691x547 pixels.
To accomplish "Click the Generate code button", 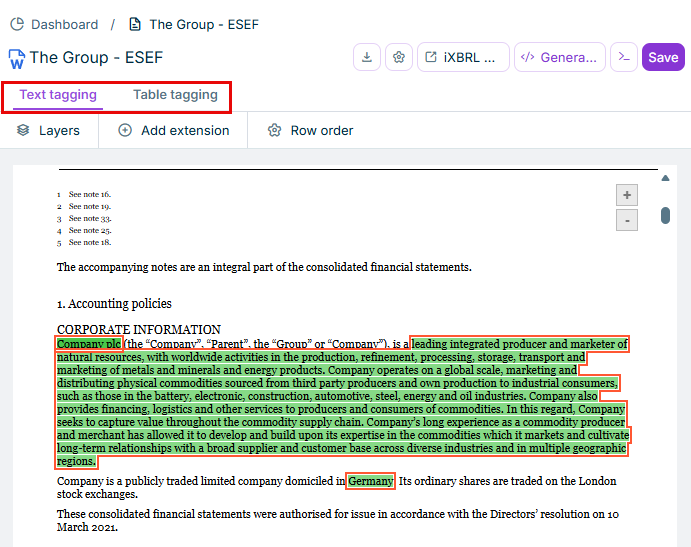I will pos(560,57).
